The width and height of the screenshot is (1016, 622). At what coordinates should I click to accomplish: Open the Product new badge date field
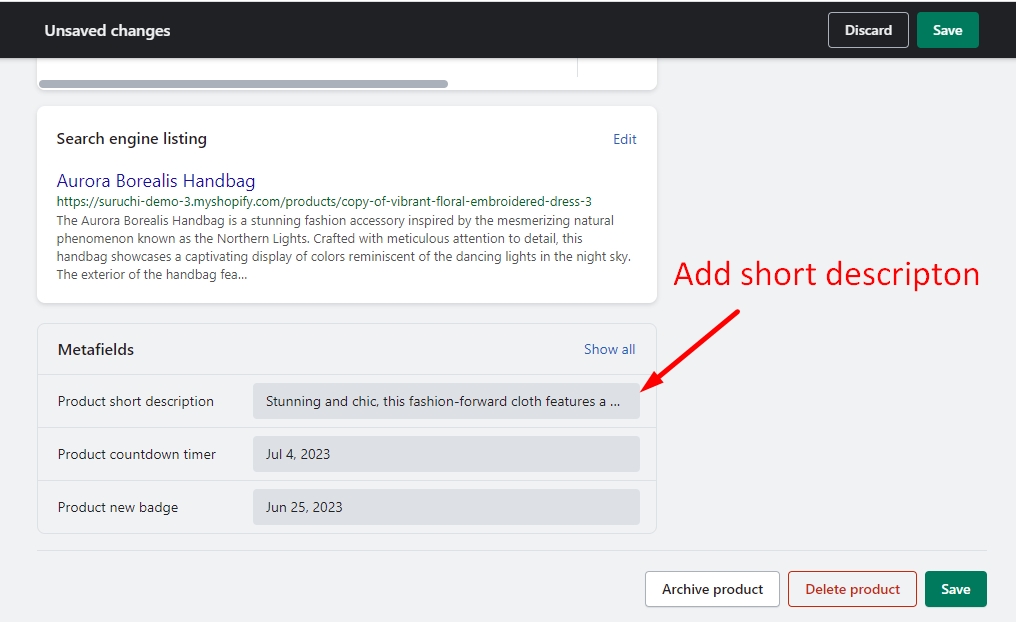(x=445, y=507)
